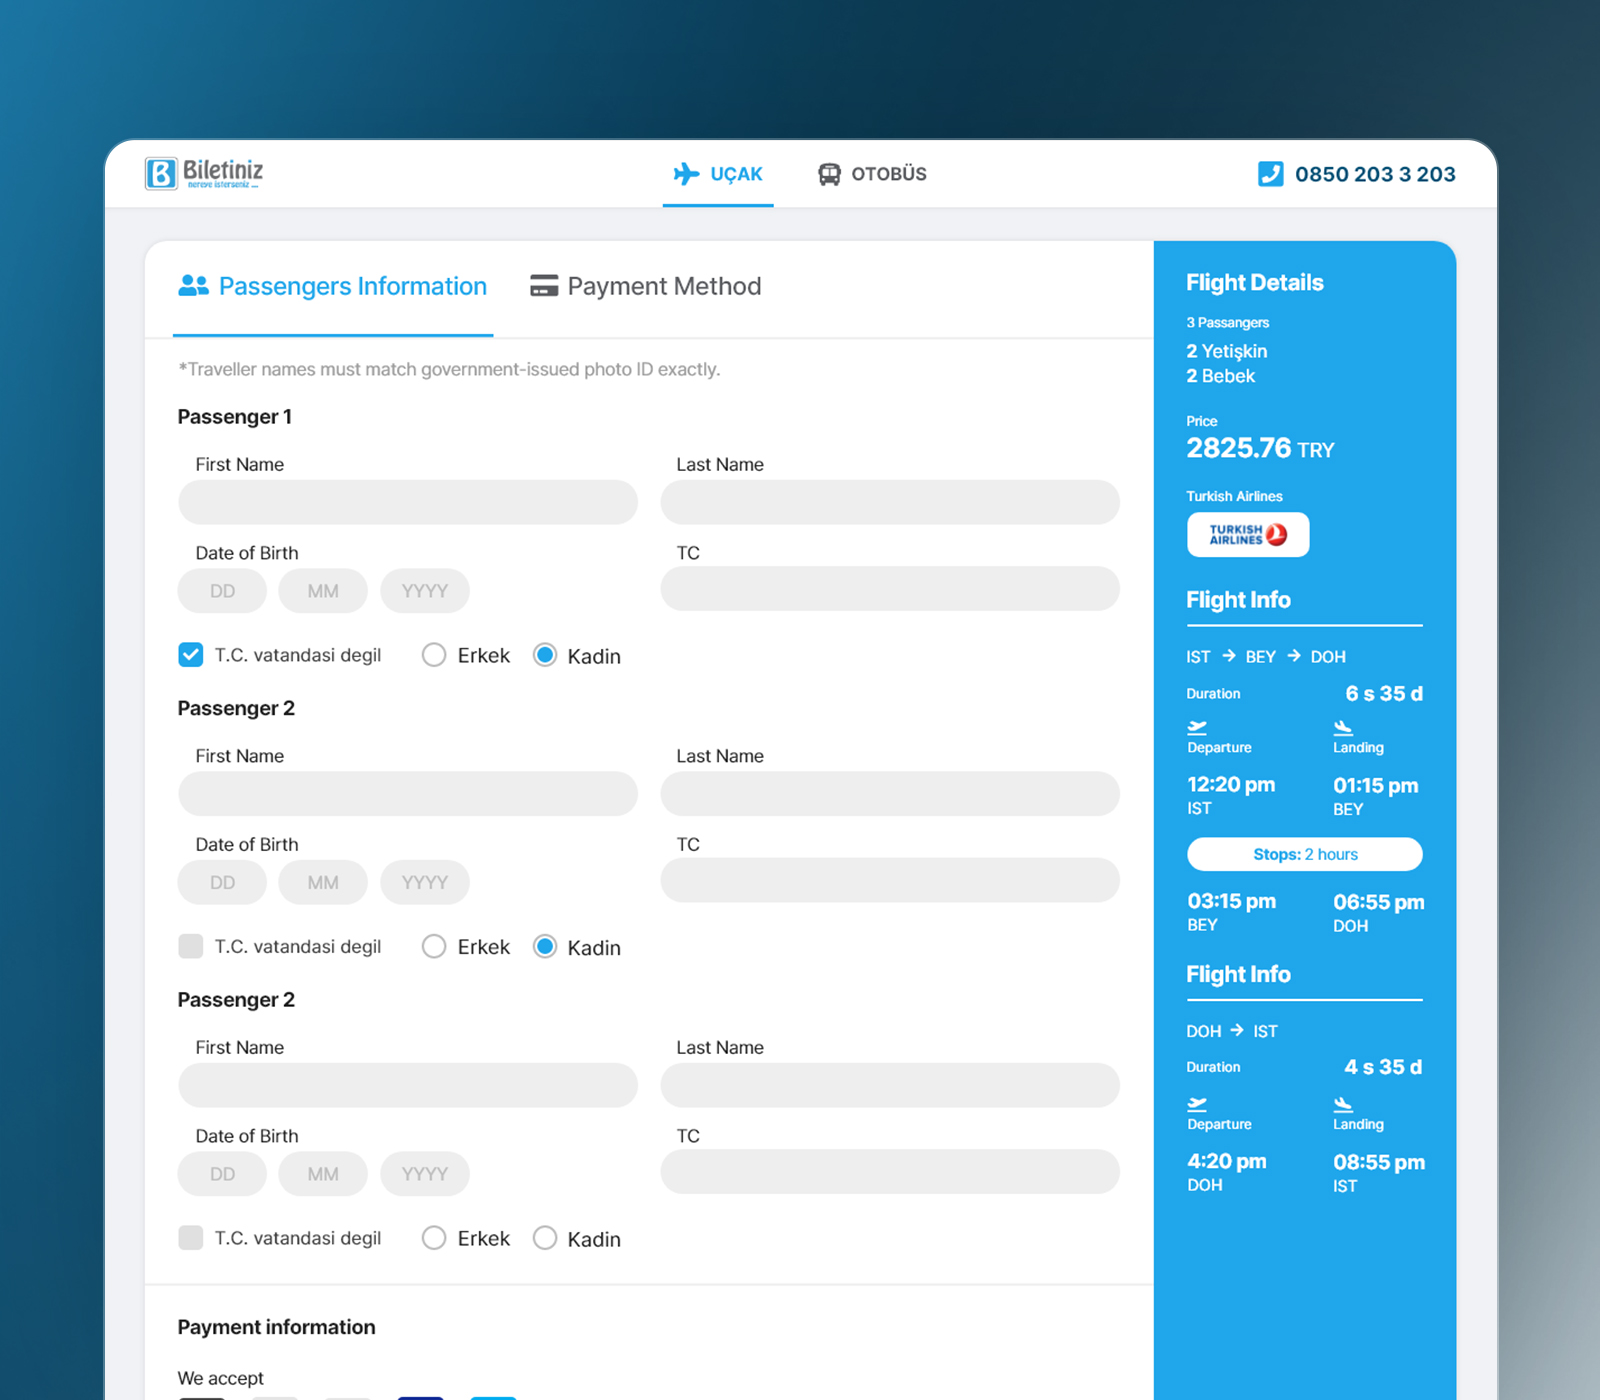Viewport: 1600px width, 1400px height.
Task: Click the phone icon beside 0850 number
Action: click(x=1270, y=174)
